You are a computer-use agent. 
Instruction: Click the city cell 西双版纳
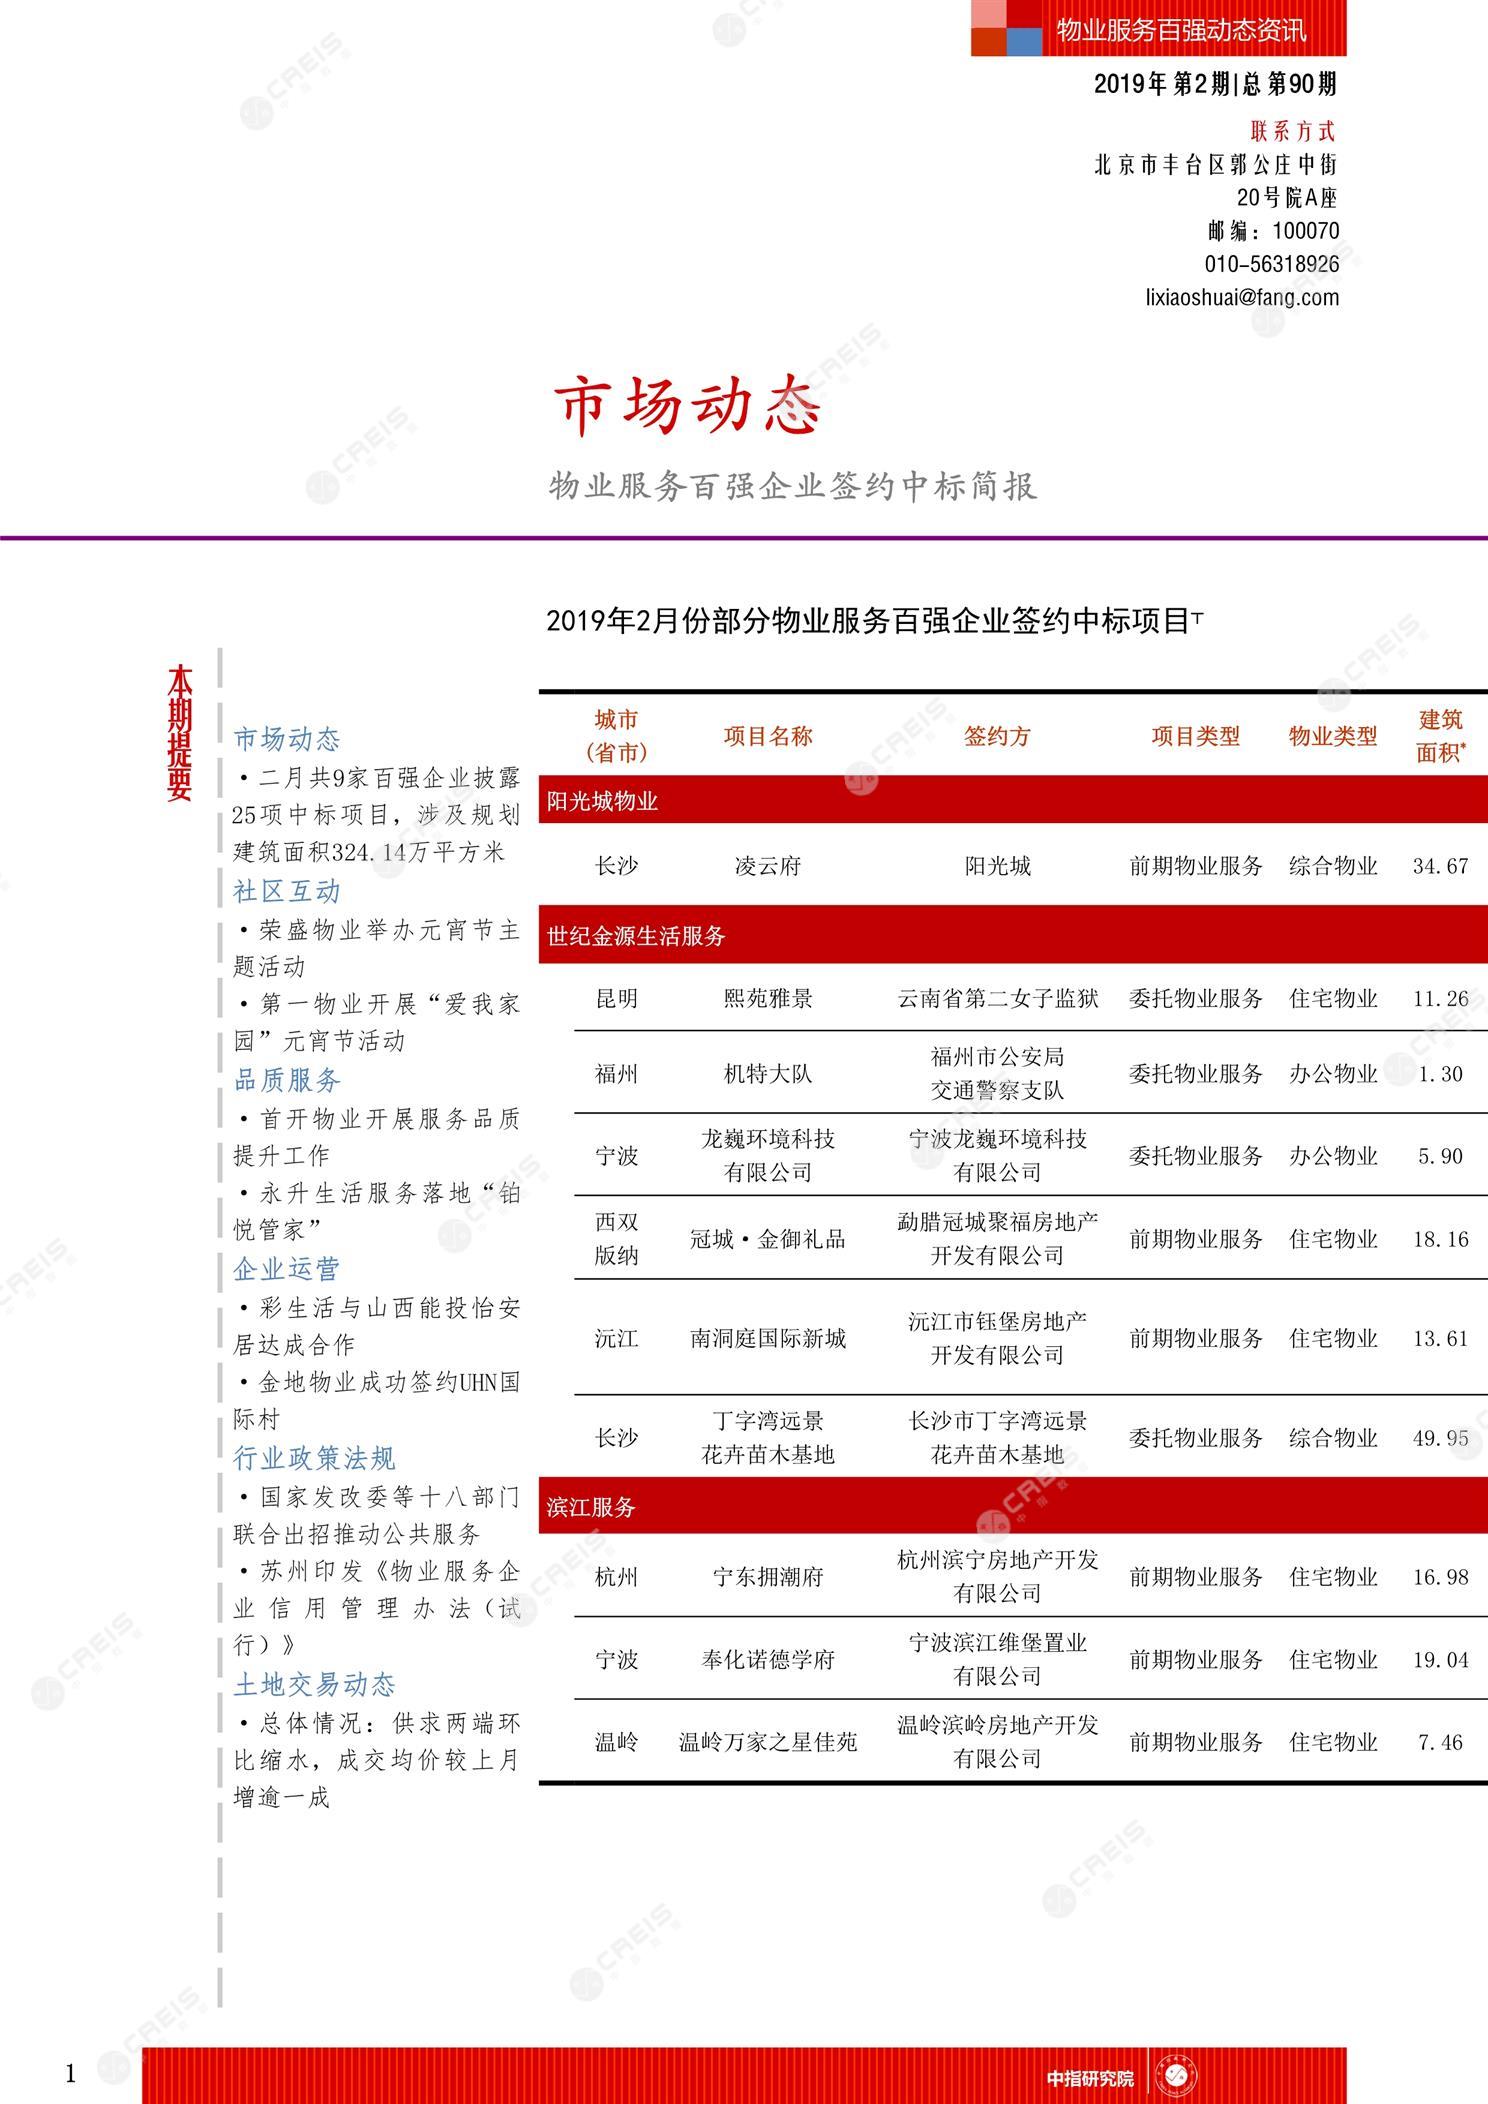[x=616, y=1239]
